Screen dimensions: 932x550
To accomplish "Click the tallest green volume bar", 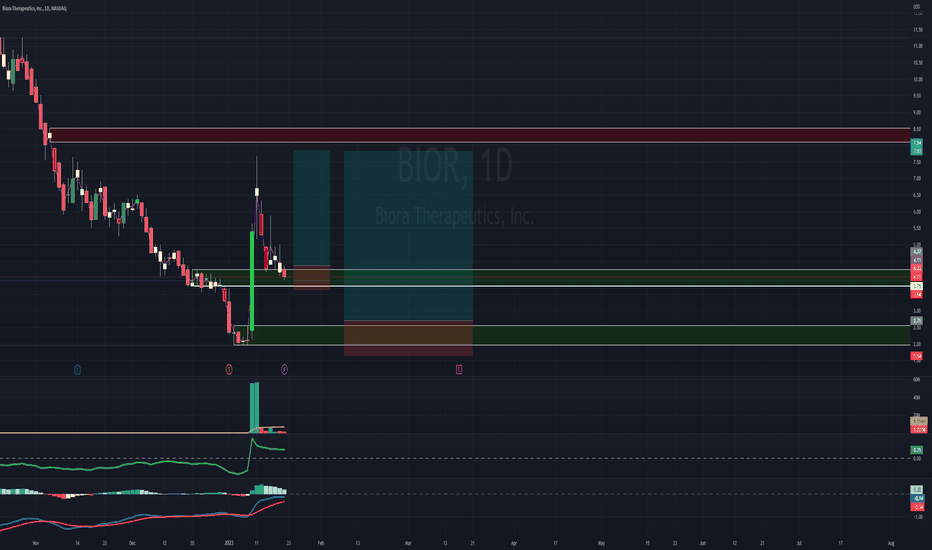I will coord(256,407).
